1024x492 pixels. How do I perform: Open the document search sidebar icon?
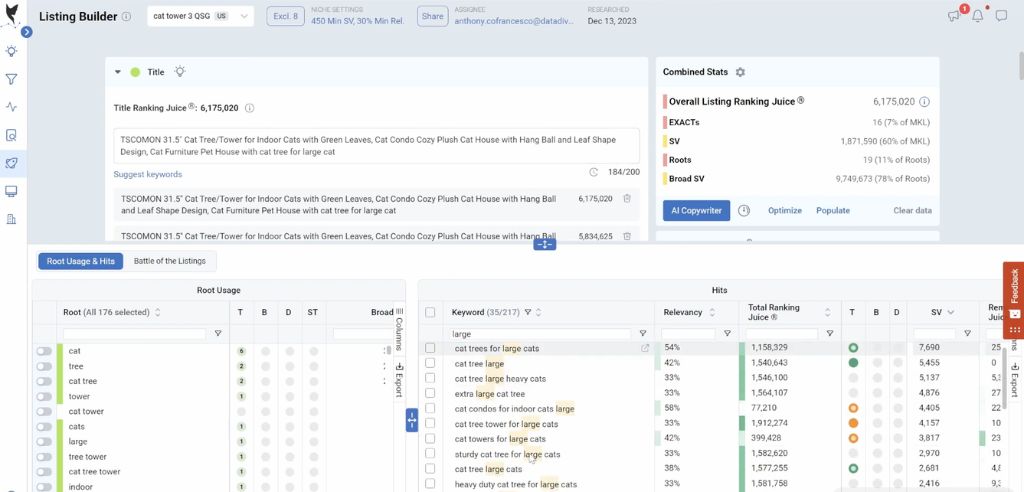(x=11, y=135)
